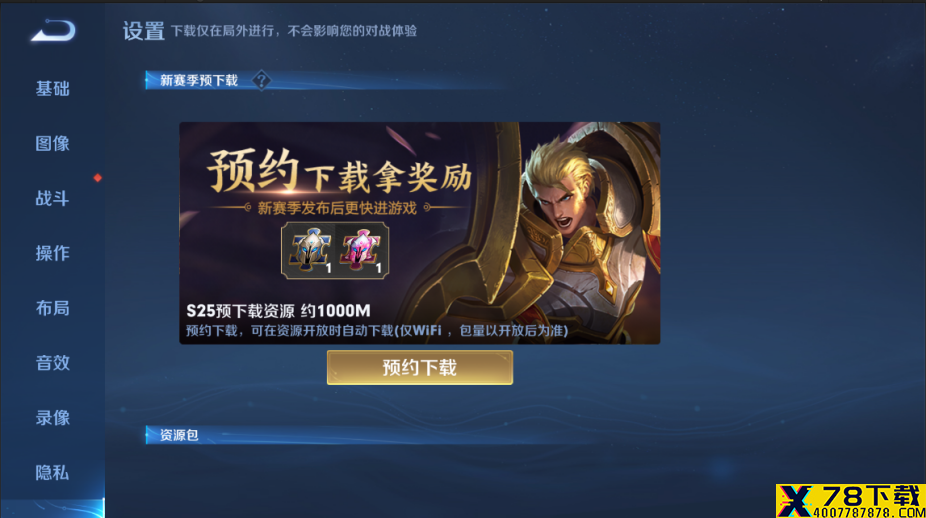Open the 基础 settings tab
The image size is (926, 518).
tap(53, 89)
